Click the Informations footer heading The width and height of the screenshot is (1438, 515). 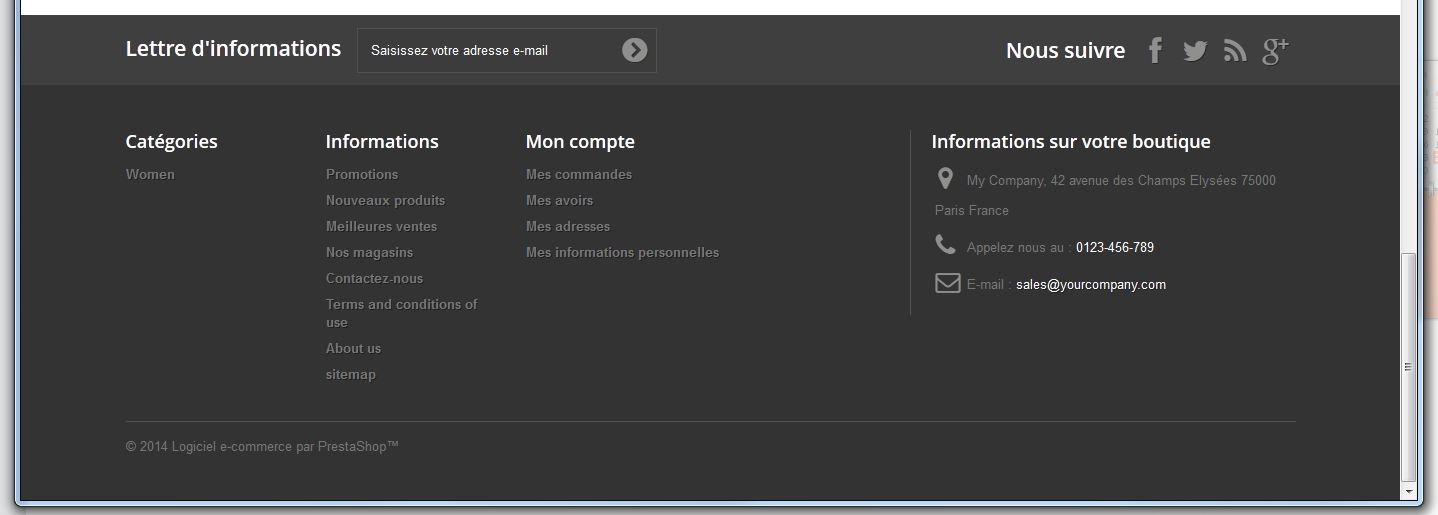382,142
